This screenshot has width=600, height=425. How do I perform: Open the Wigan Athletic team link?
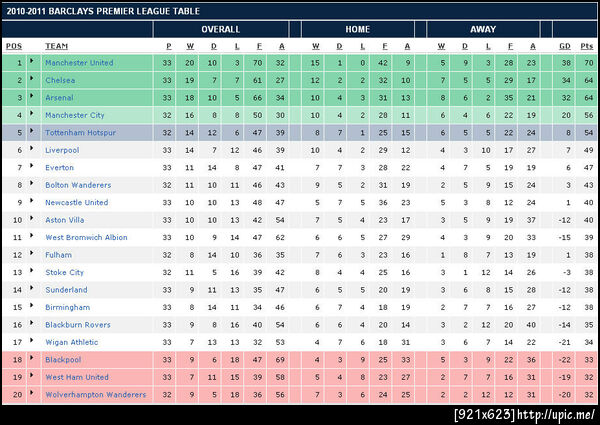coord(72,343)
